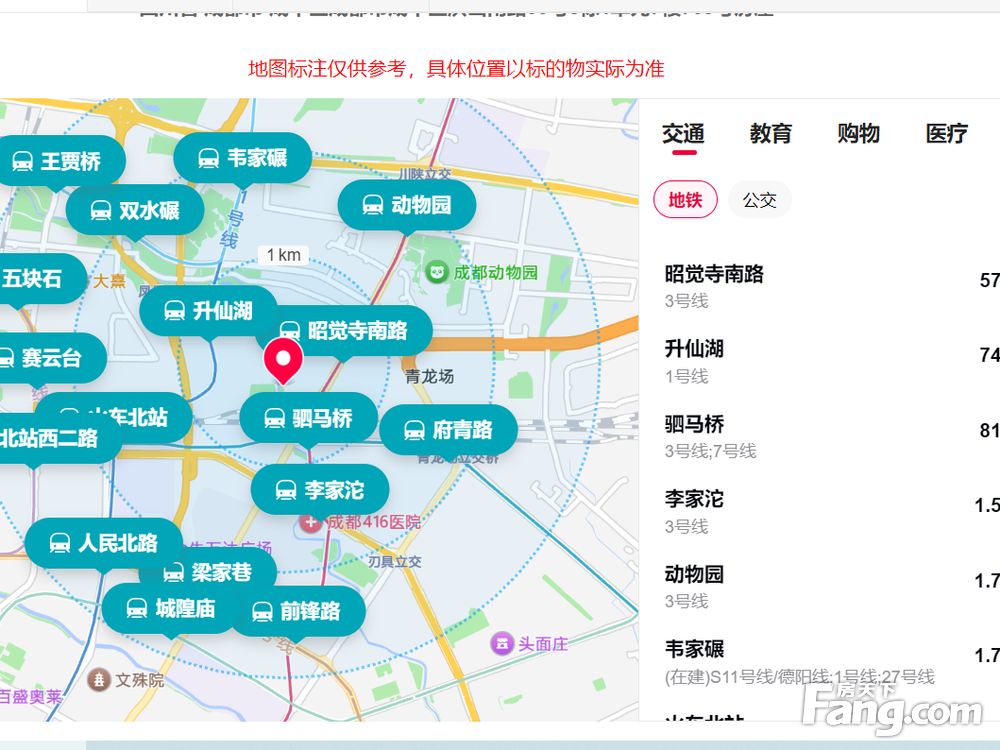This screenshot has width=1000, height=750.
Task: Click the 3号线;7号线 line text under 驷马桥
Action: pos(710,452)
